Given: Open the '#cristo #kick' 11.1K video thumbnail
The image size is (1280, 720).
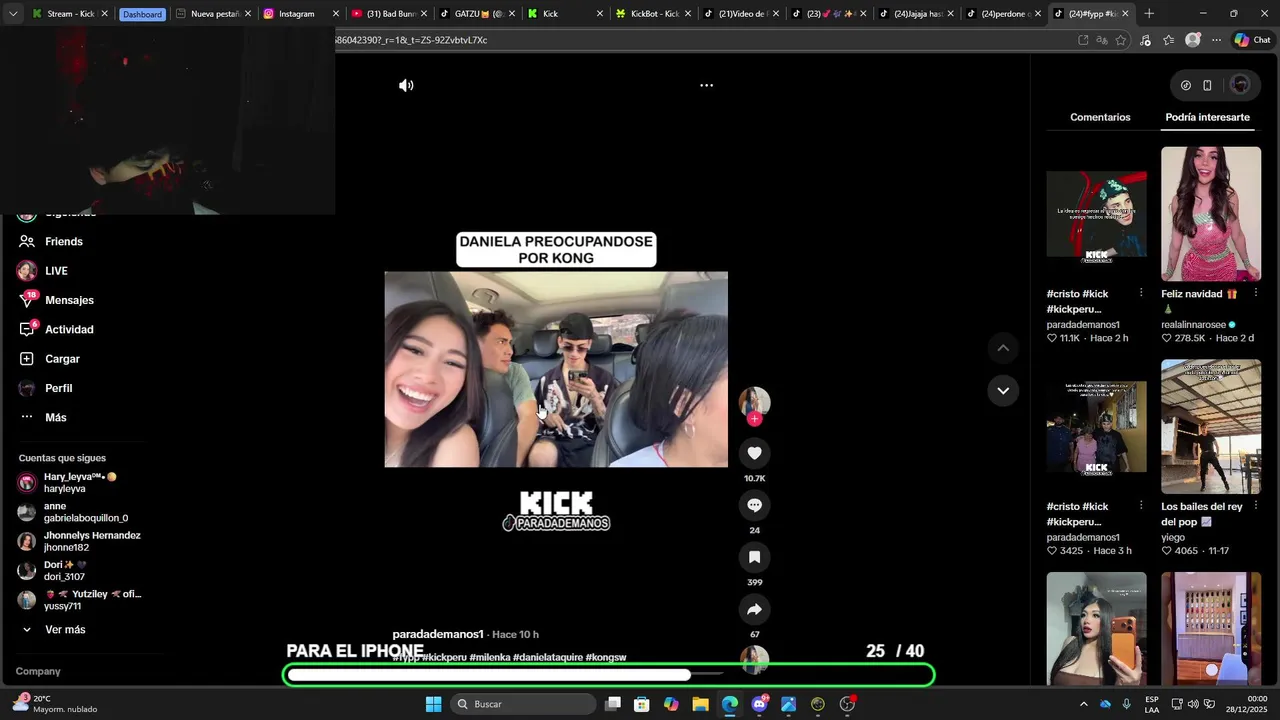Looking at the screenshot, I should pos(1097,214).
